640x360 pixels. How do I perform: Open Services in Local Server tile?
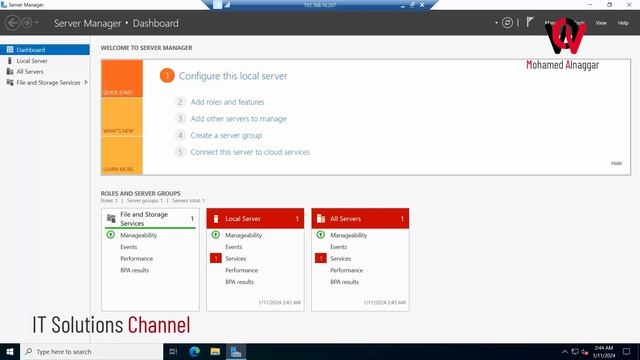236,259
